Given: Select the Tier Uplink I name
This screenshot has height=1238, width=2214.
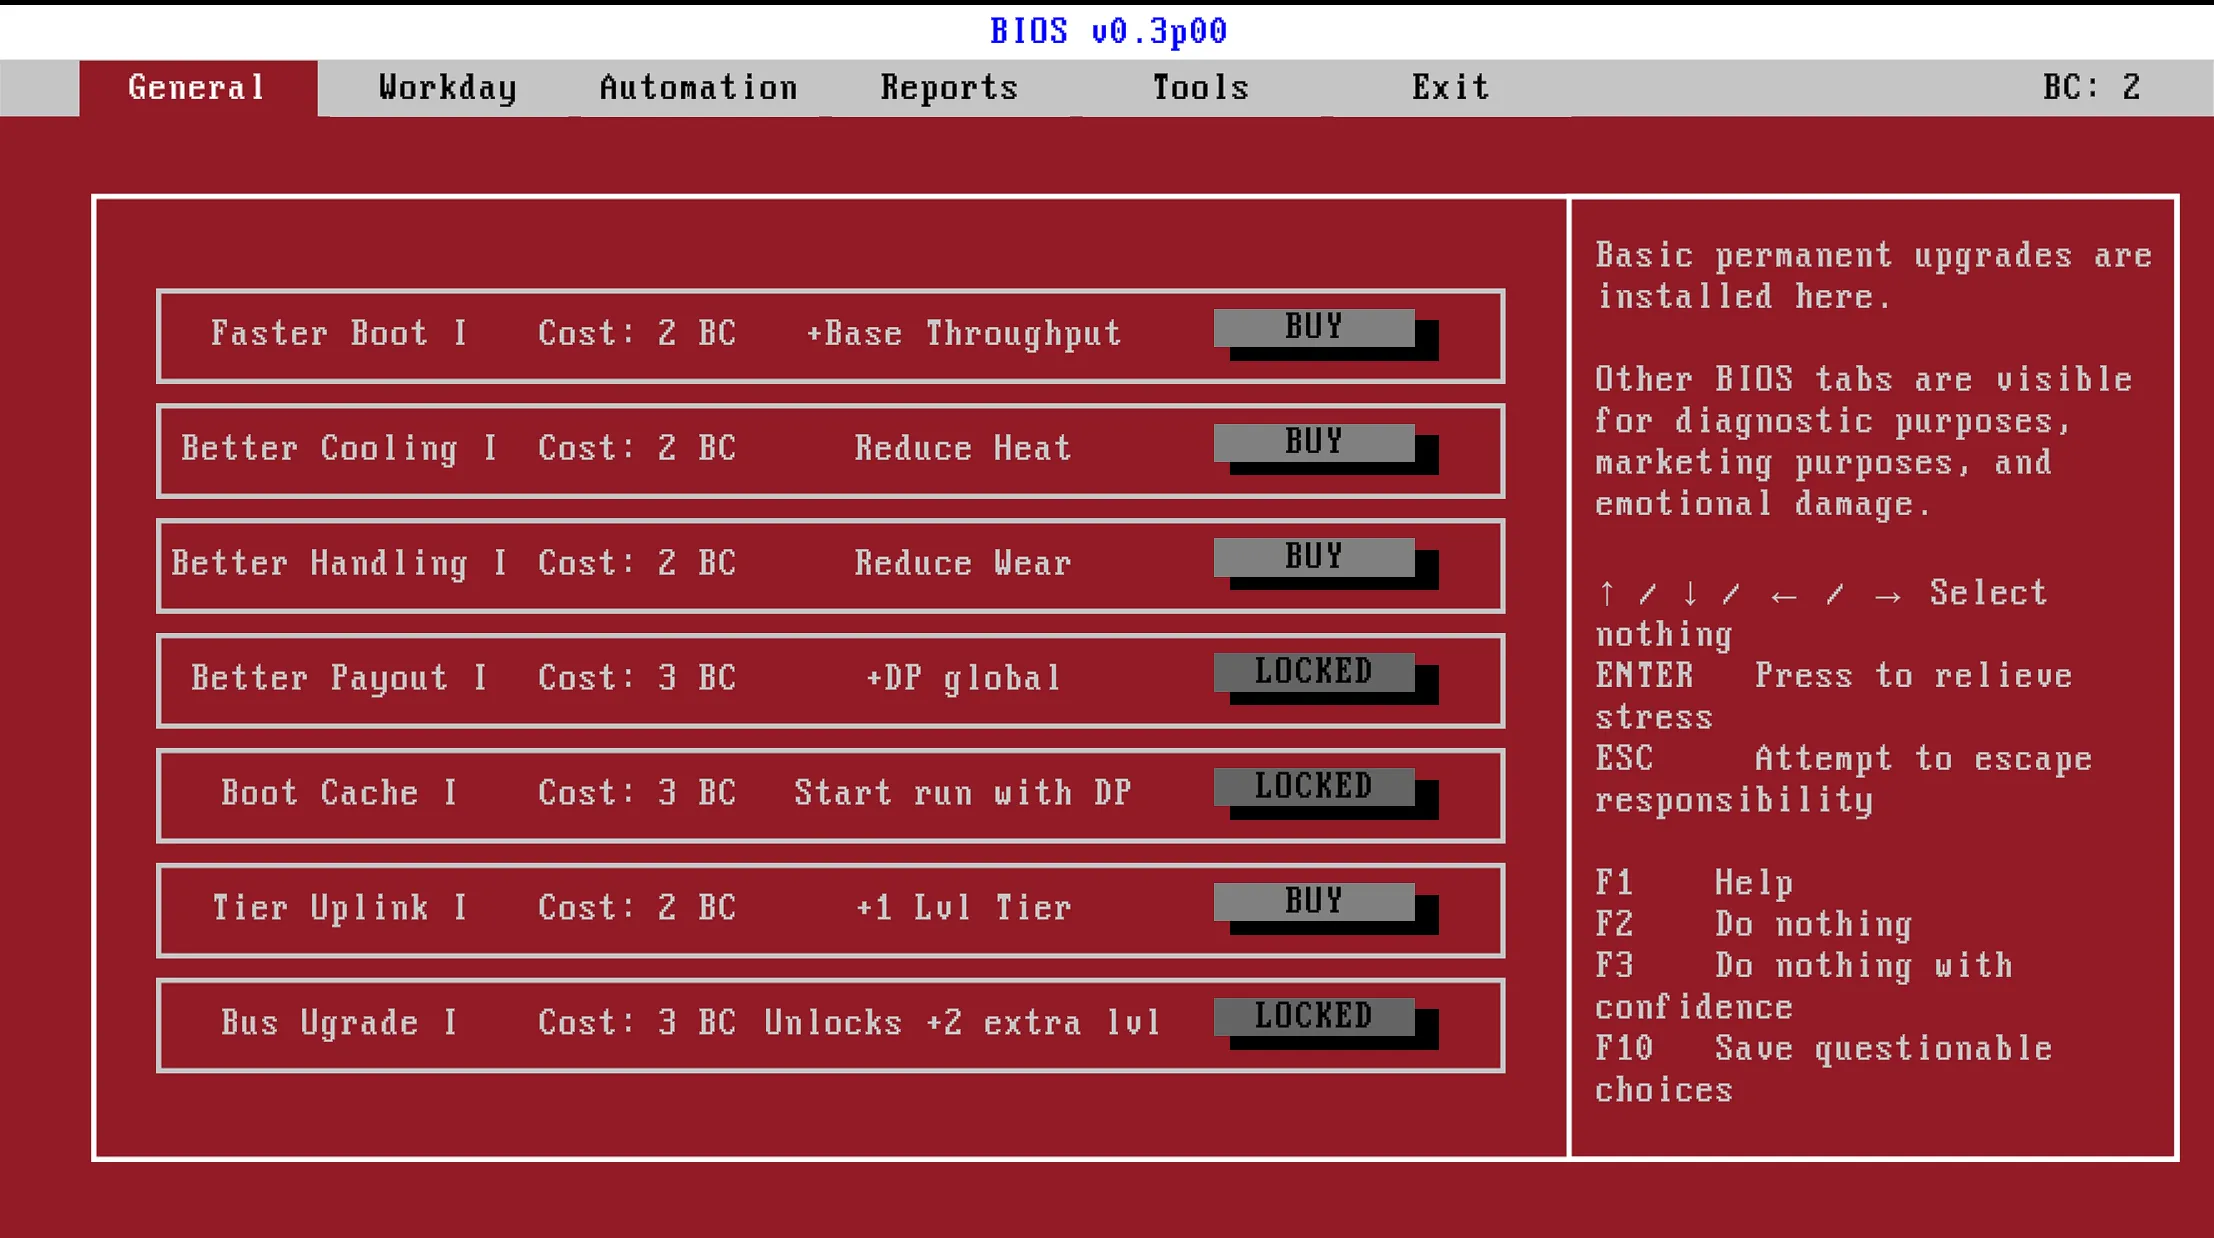Looking at the screenshot, I should point(340,909).
